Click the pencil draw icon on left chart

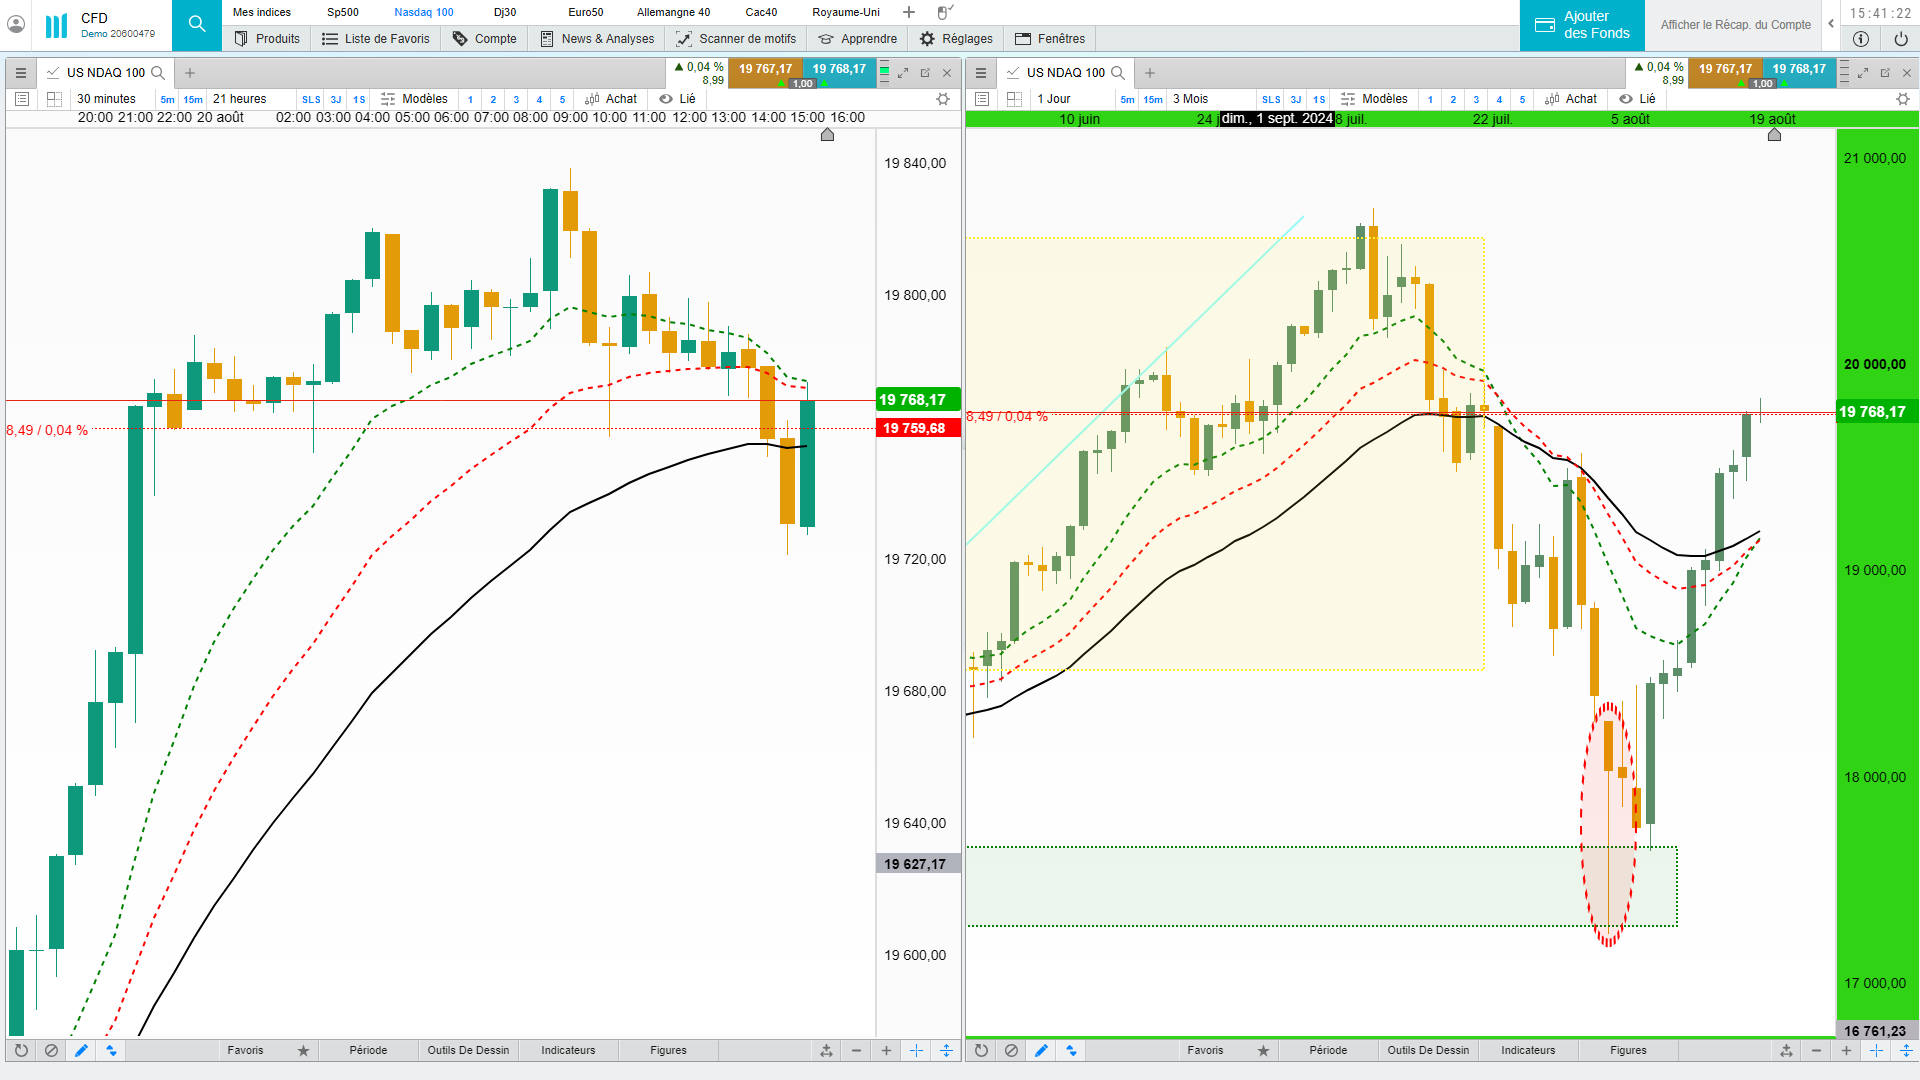[81, 1051]
